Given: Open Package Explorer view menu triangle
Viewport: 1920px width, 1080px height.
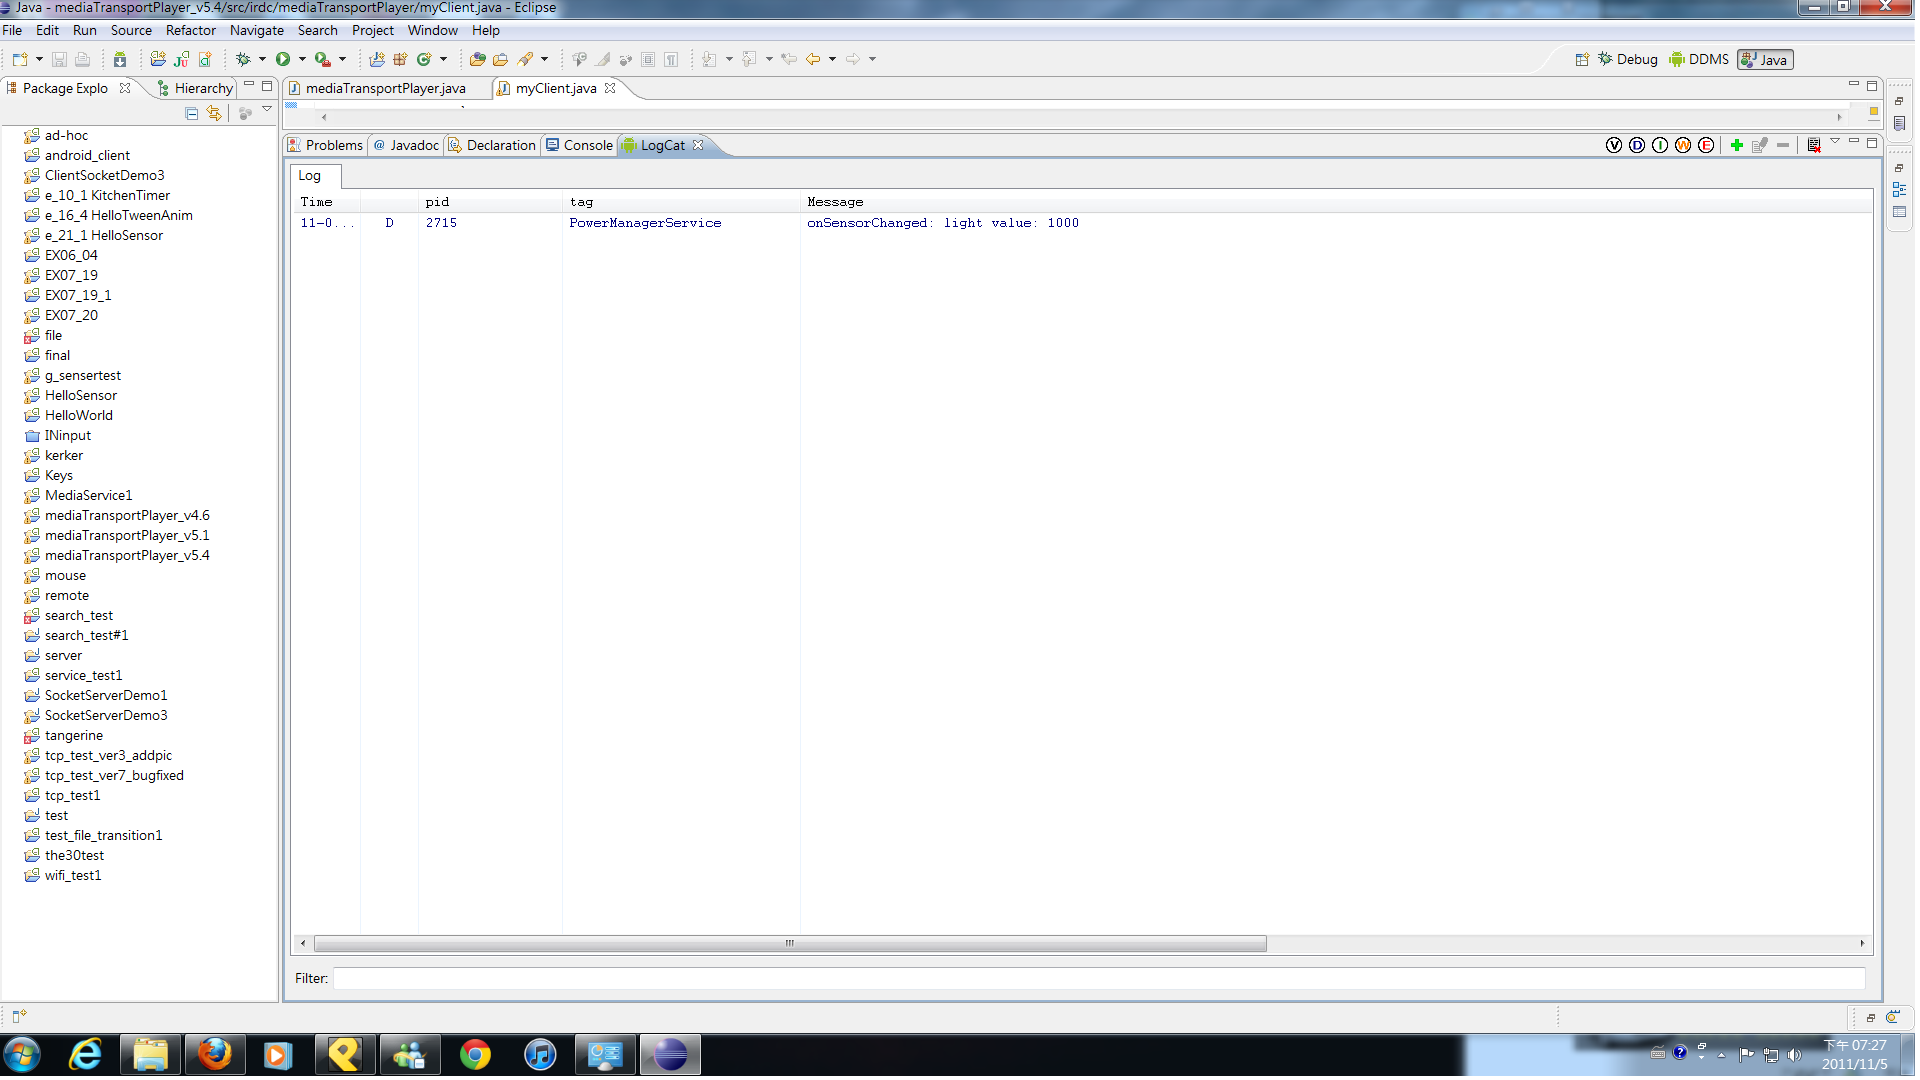Looking at the screenshot, I should [x=267, y=110].
